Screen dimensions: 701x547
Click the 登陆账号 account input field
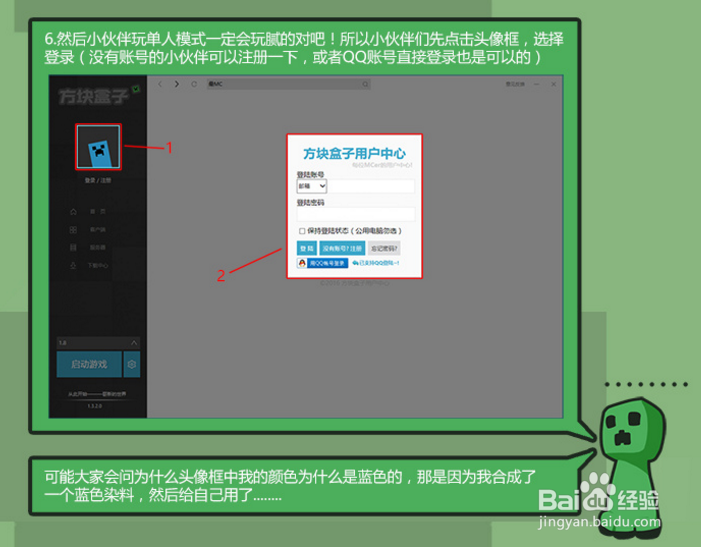tap(371, 186)
